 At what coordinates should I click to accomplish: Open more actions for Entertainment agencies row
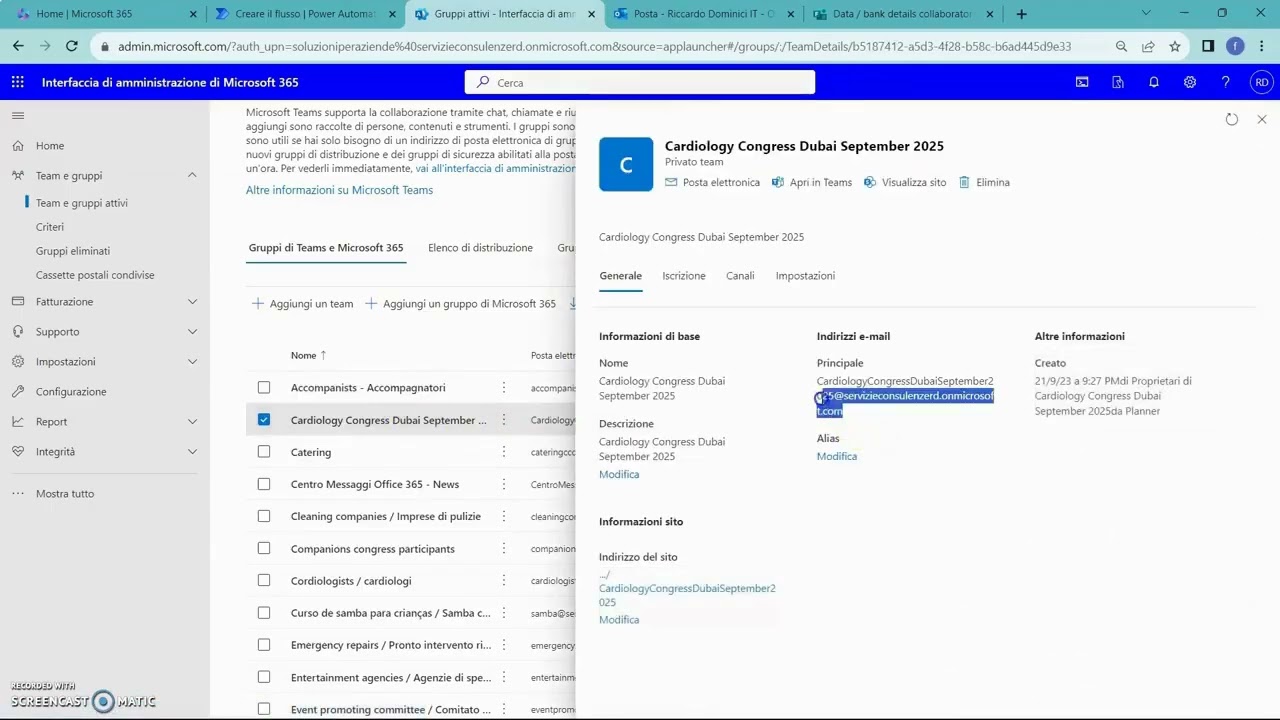(504, 677)
